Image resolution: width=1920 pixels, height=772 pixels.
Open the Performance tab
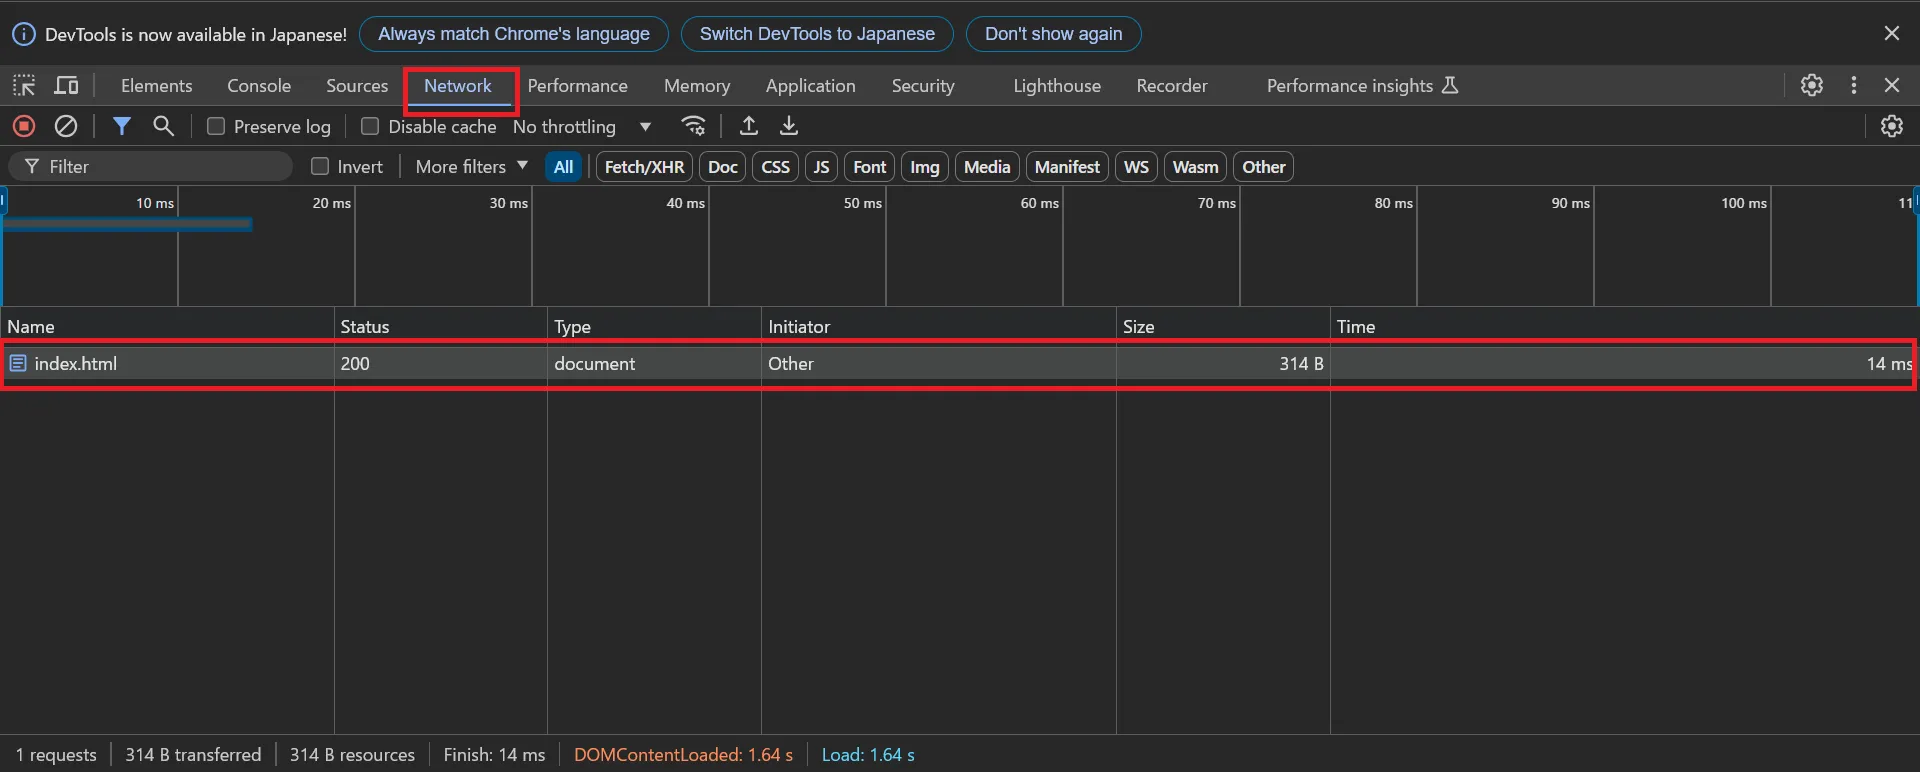578,86
